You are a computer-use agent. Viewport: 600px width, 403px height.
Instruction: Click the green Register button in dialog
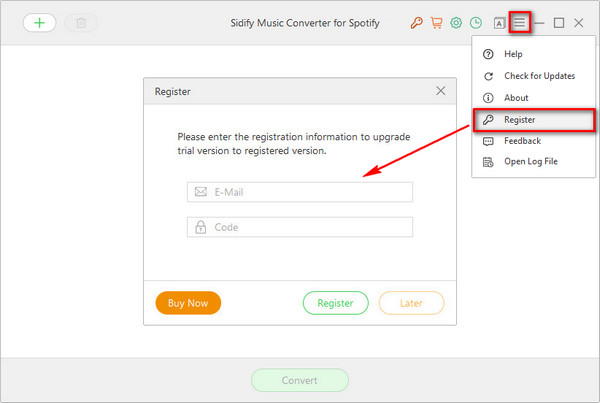[336, 303]
